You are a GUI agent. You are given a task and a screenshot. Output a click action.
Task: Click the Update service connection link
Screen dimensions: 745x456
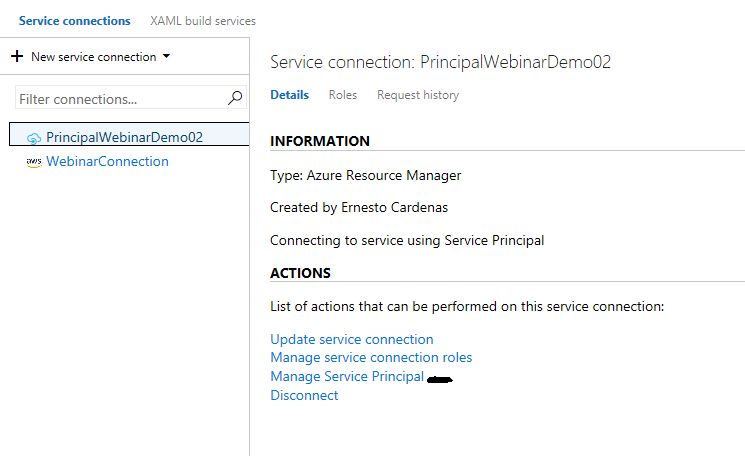point(352,339)
